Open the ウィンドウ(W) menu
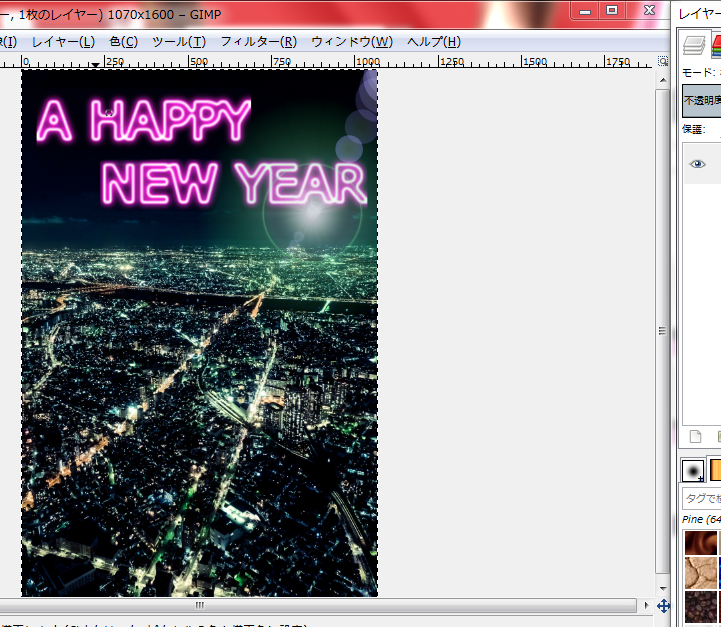721x627 pixels. click(352, 42)
